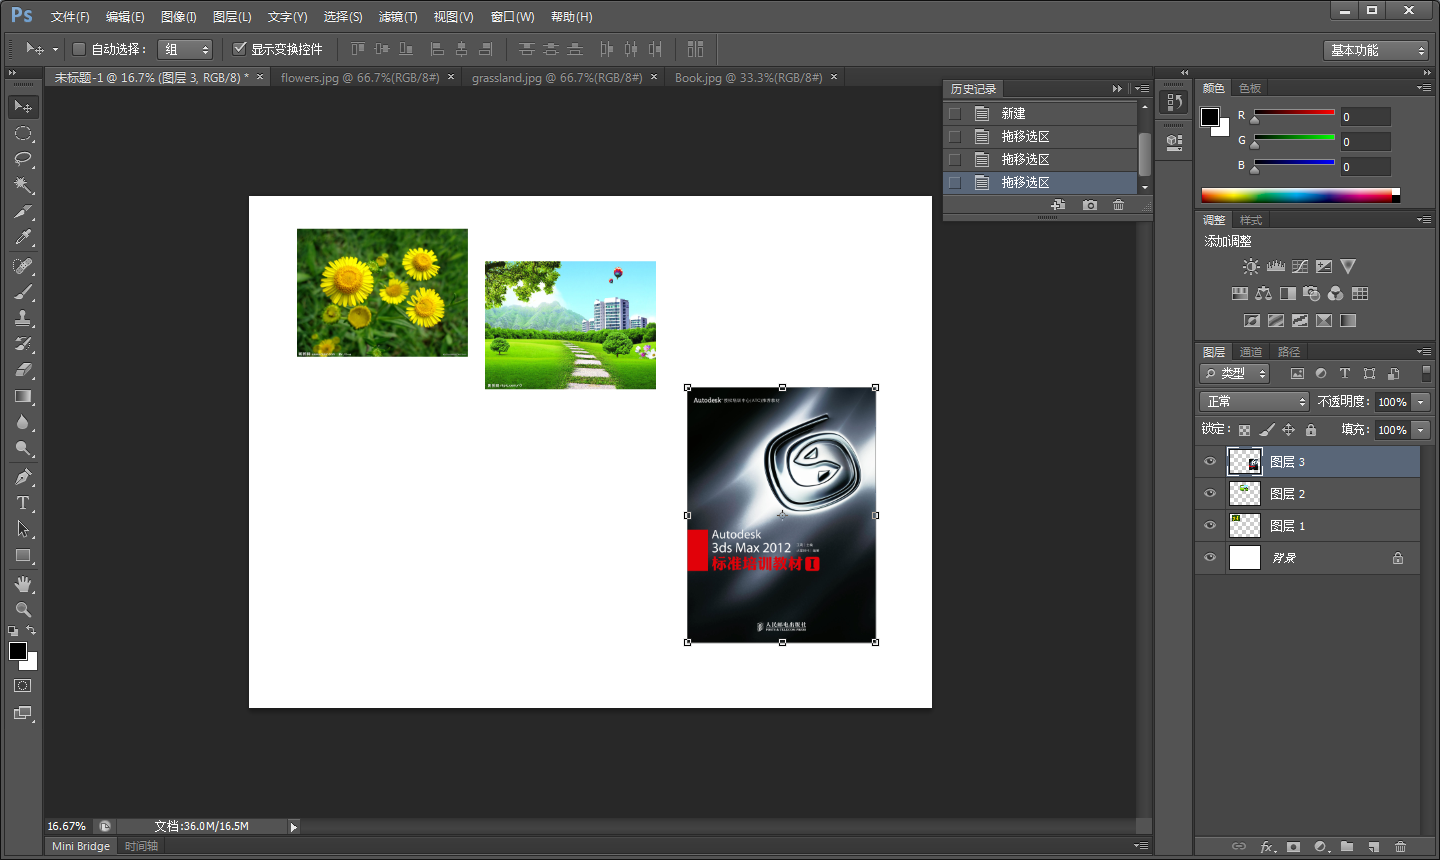The width and height of the screenshot is (1440, 860).
Task: Select the Move tool
Action: [23, 106]
